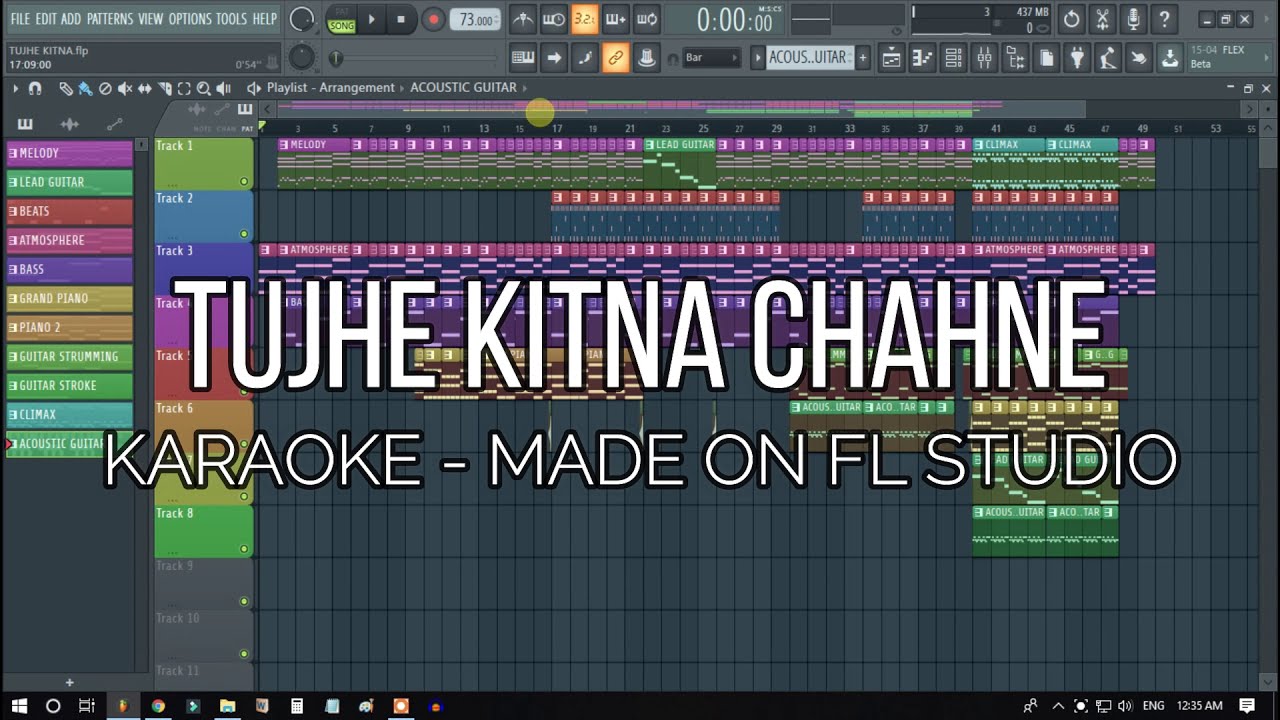Screen dimensions: 1280x720
Task: Select the MELODY pattern in picker
Action: click(69, 154)
